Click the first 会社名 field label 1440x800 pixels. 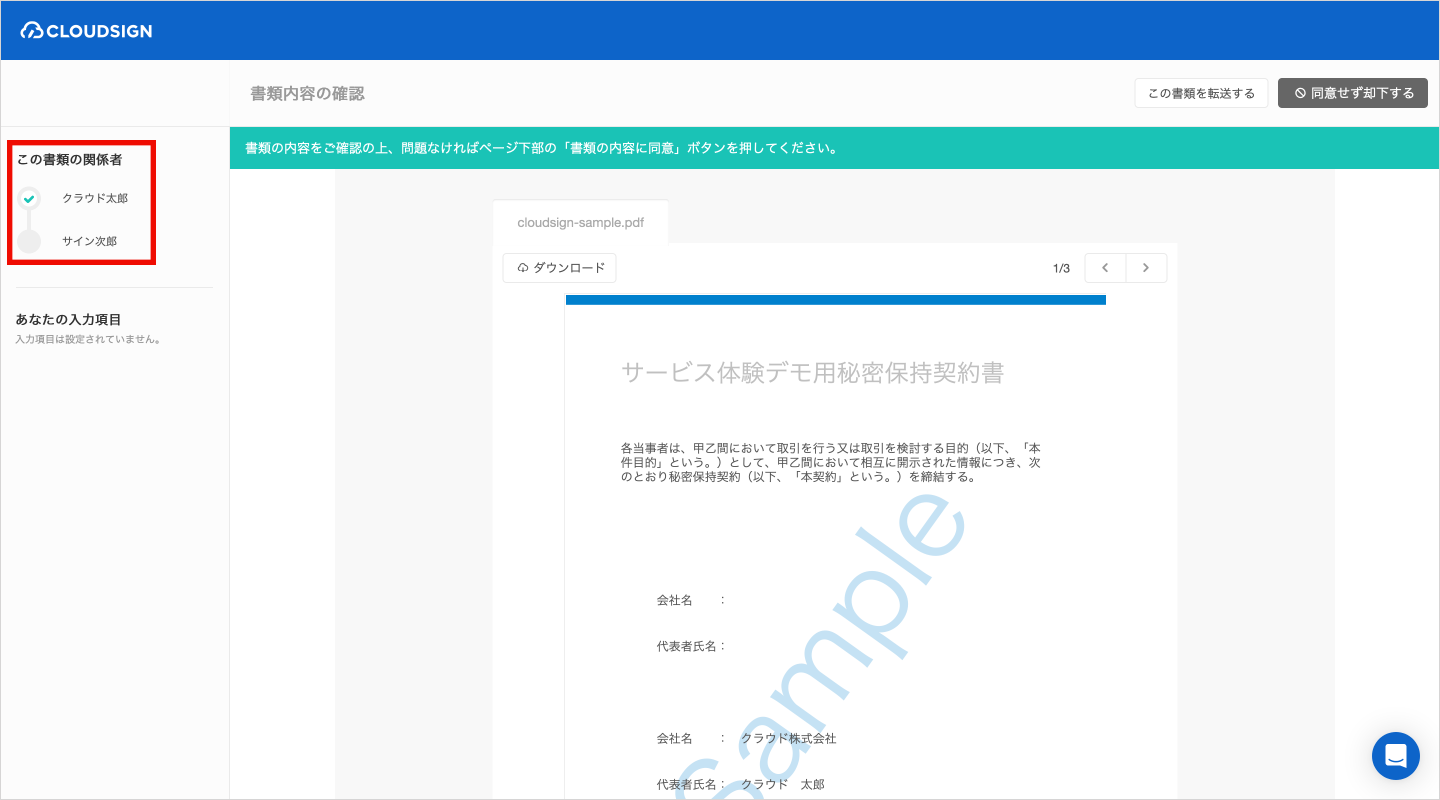click(x=674, y=600)
